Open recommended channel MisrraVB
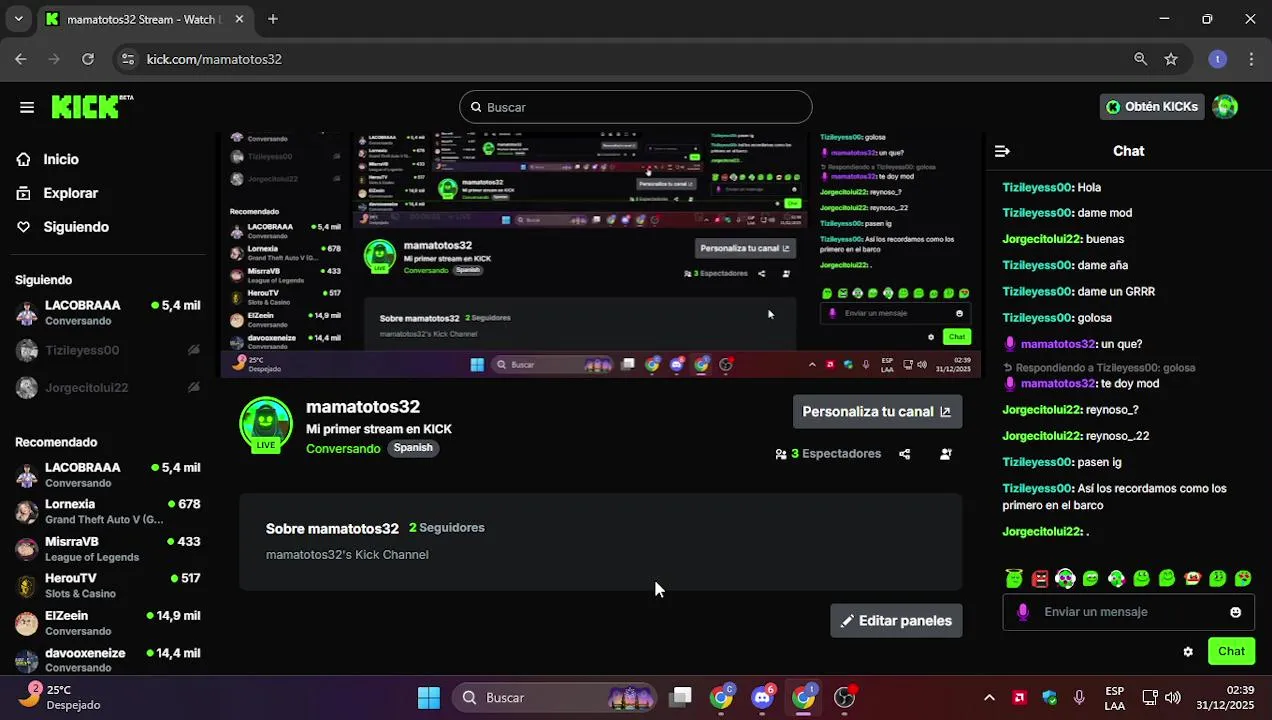Image resolution: width=1272 pixels, height=720 pixels. click(108, 549)
